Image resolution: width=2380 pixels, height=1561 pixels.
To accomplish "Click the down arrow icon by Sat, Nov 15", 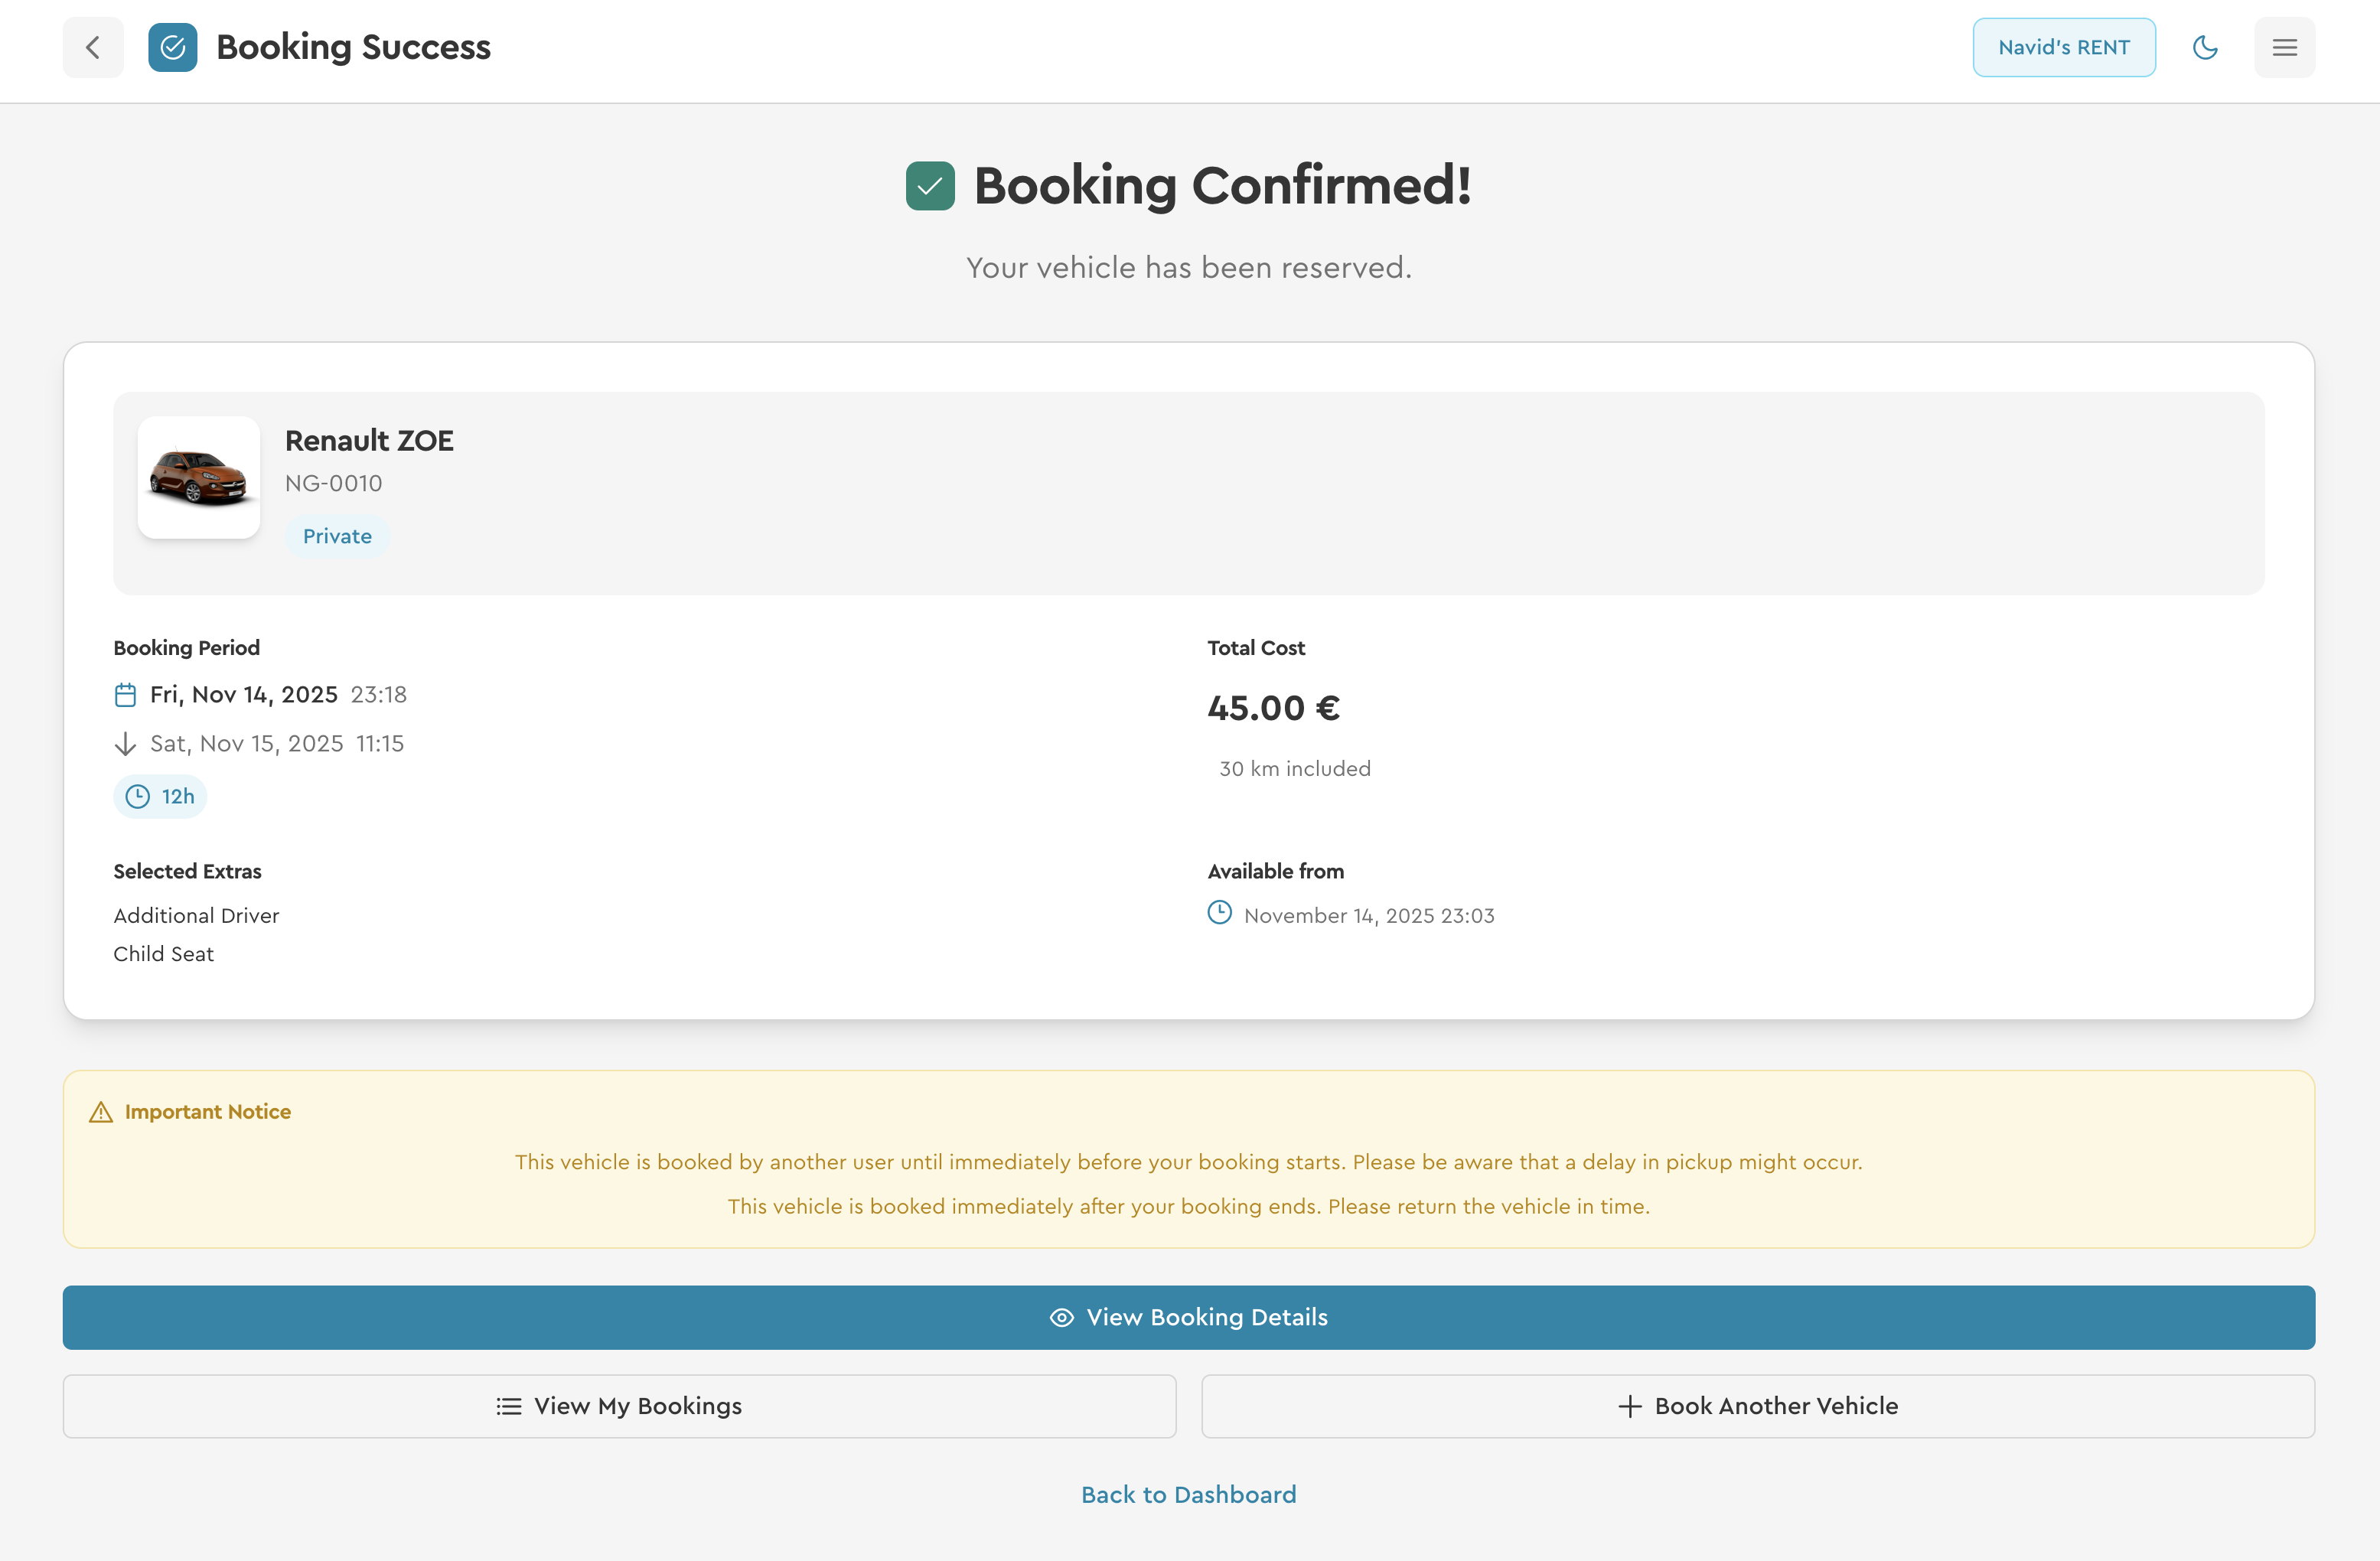I will 125,744.
